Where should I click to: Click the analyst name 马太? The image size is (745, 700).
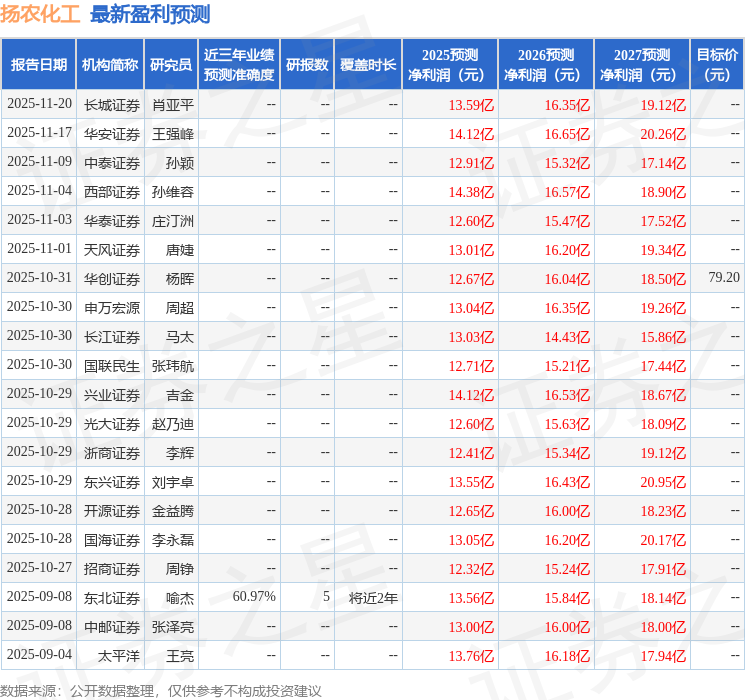pyautogui.click(x=180, y=337)
